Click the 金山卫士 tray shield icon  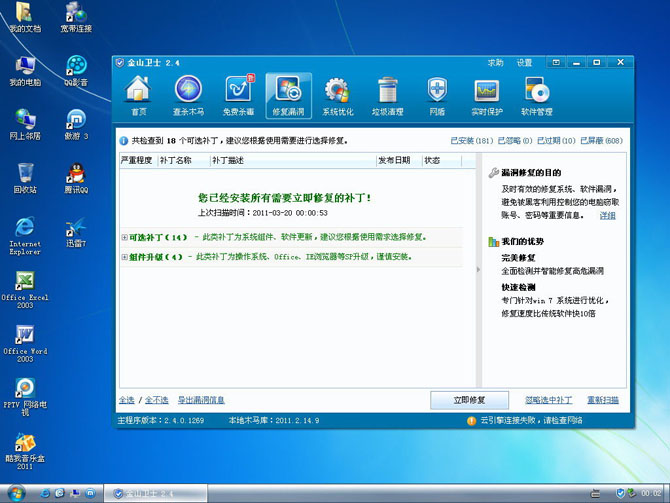coord(620,494)
